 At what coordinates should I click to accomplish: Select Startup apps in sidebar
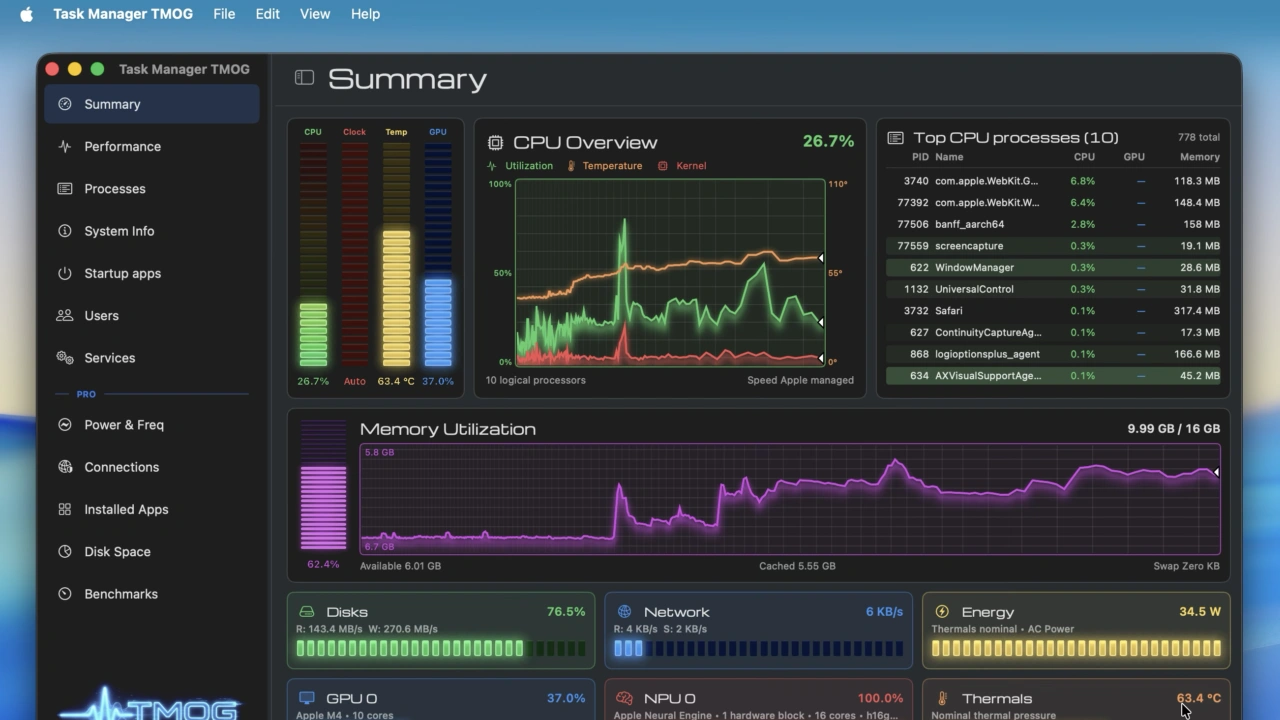(152, 273)
